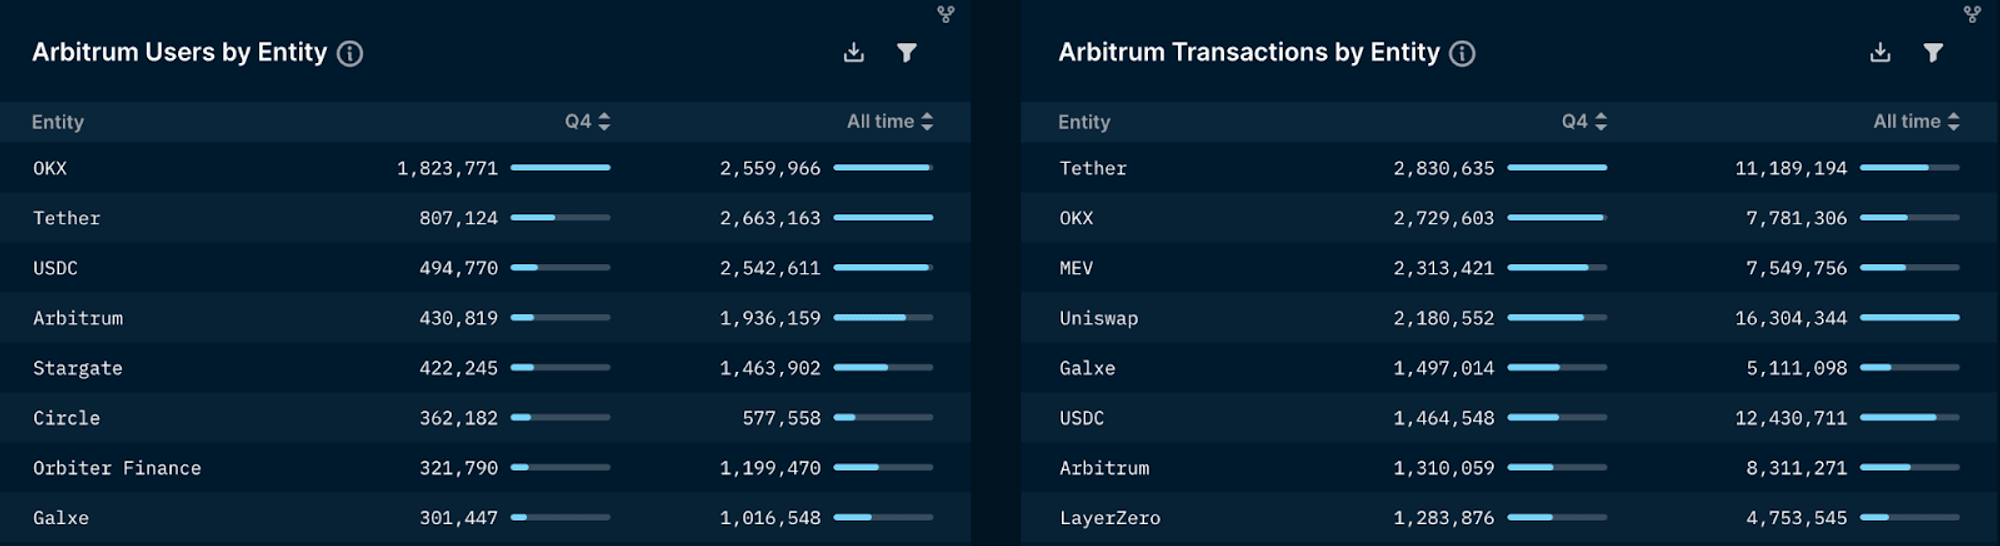Click Stargate entity name

tap(78, 368)
